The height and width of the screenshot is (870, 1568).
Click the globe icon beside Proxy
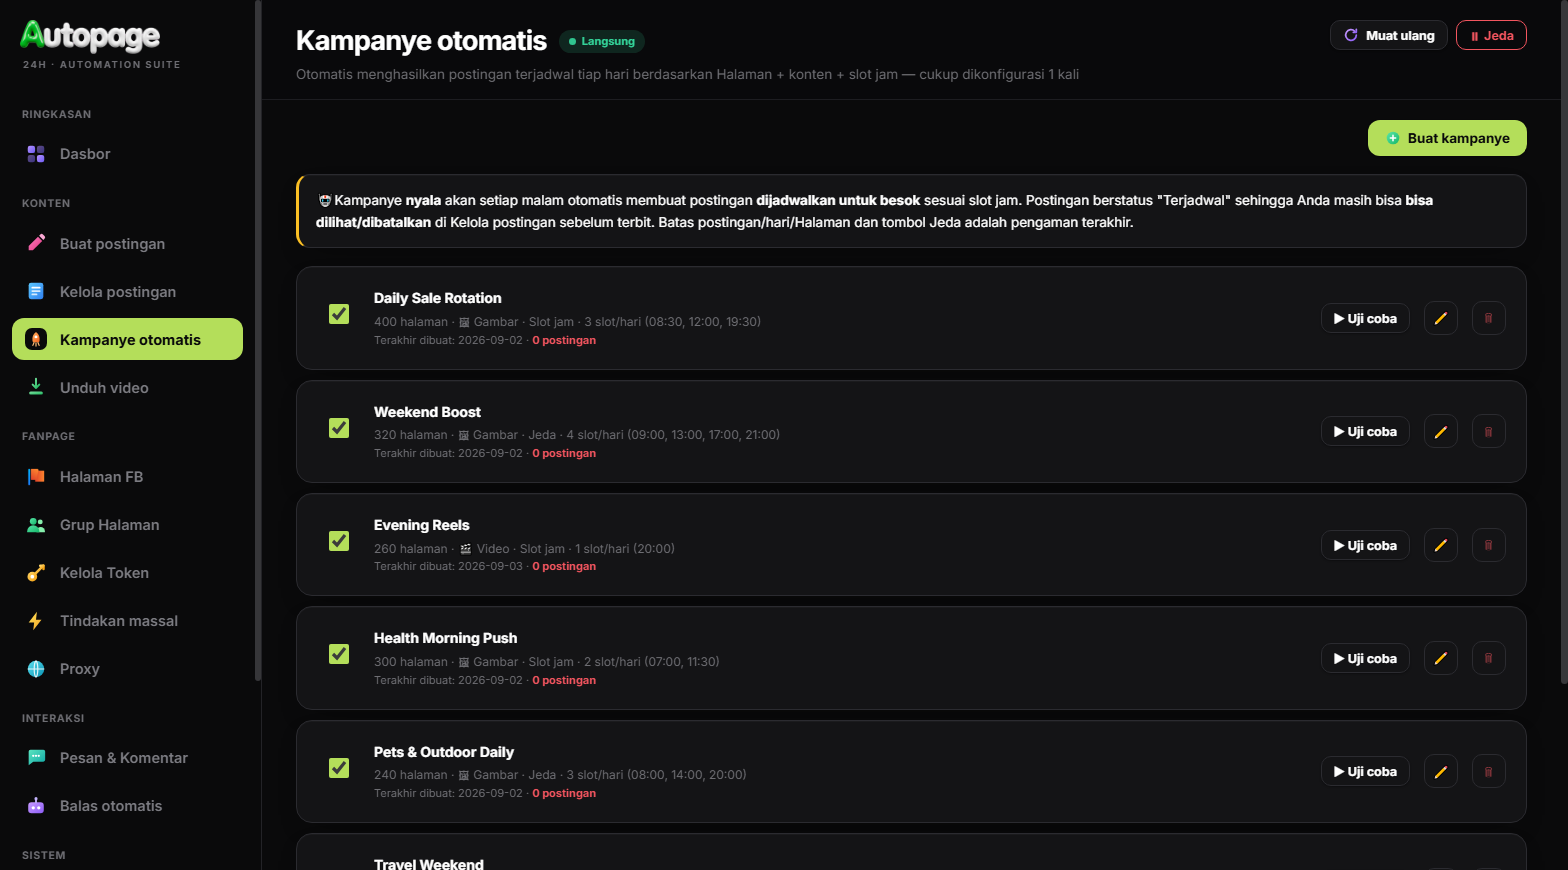tap(36, 669)
